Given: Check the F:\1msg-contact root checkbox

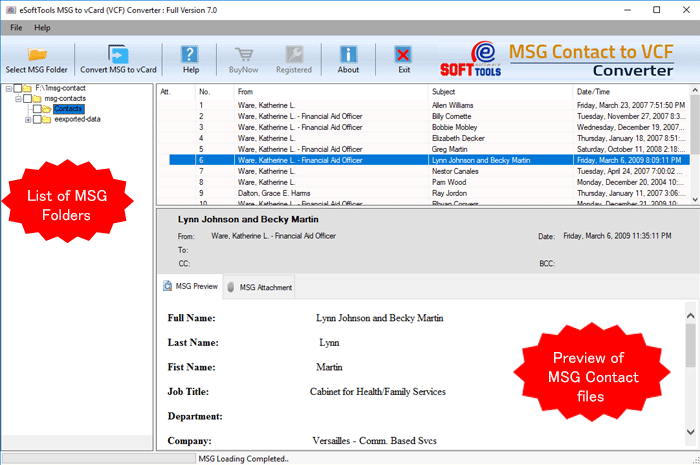Looking at the screenshot, I should tap(17, 88).
